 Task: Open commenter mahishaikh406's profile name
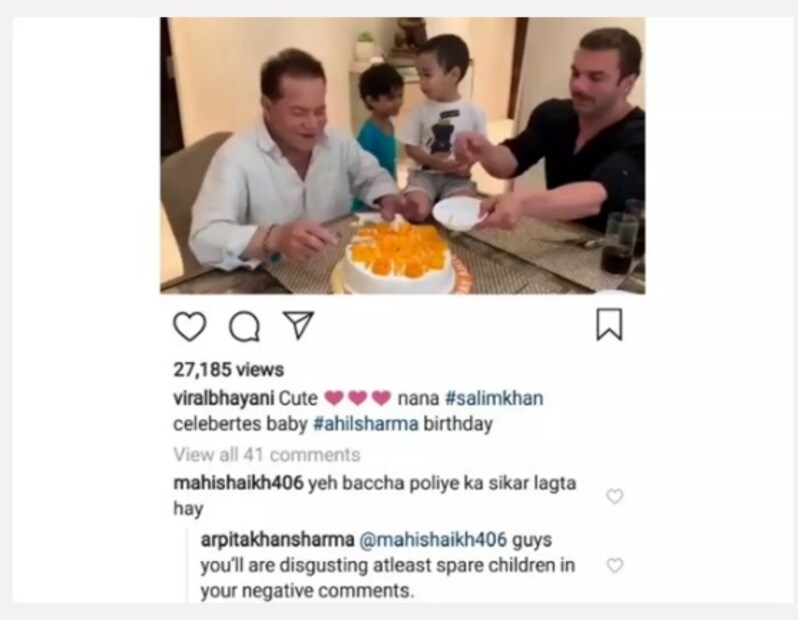pos(238,483)
